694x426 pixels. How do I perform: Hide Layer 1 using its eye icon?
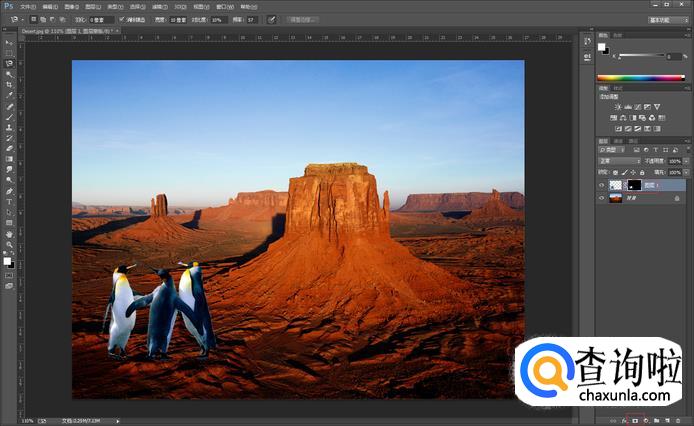click(x=601, y=186)
